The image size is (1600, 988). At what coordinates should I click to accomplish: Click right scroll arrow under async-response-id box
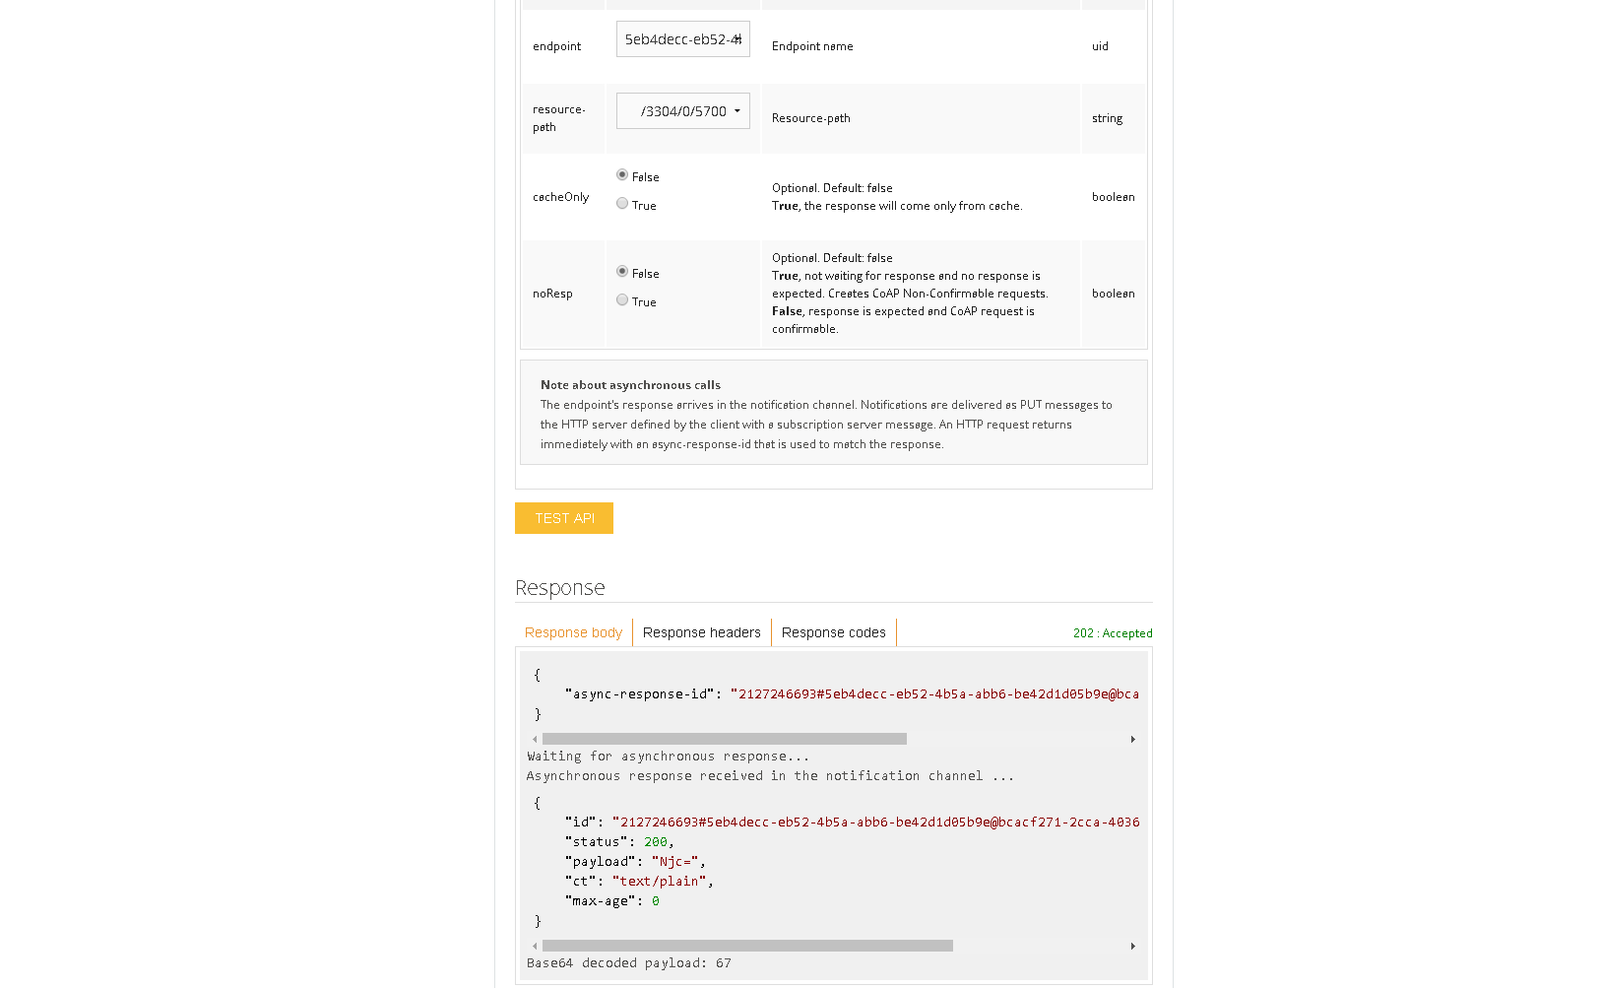pyautogui.click(x=1132, y=740)
